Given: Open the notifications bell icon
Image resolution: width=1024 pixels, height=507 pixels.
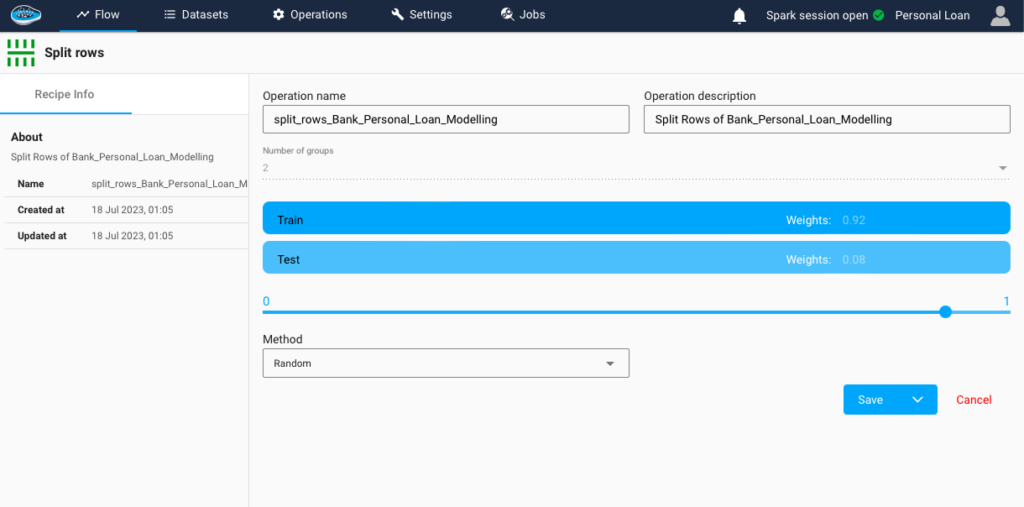Looking at the screenshot, I should tap(739, 16).
